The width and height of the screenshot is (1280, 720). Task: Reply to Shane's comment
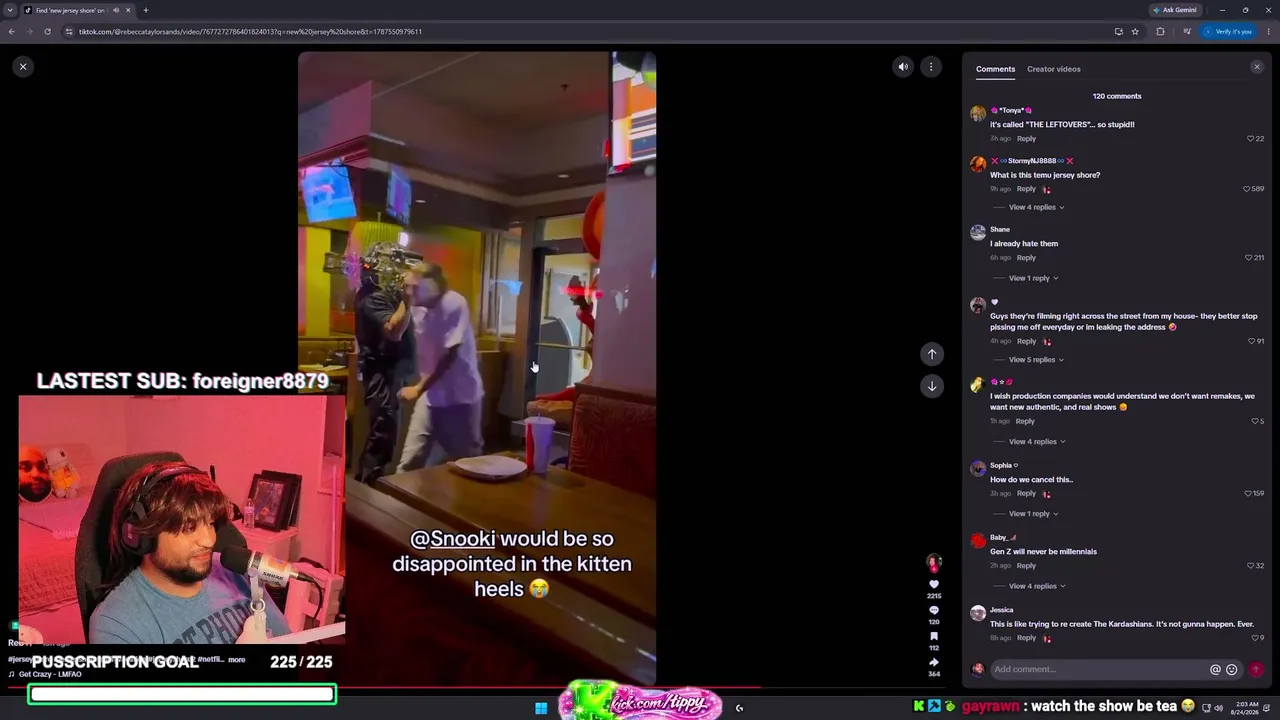coord(1026,258)
